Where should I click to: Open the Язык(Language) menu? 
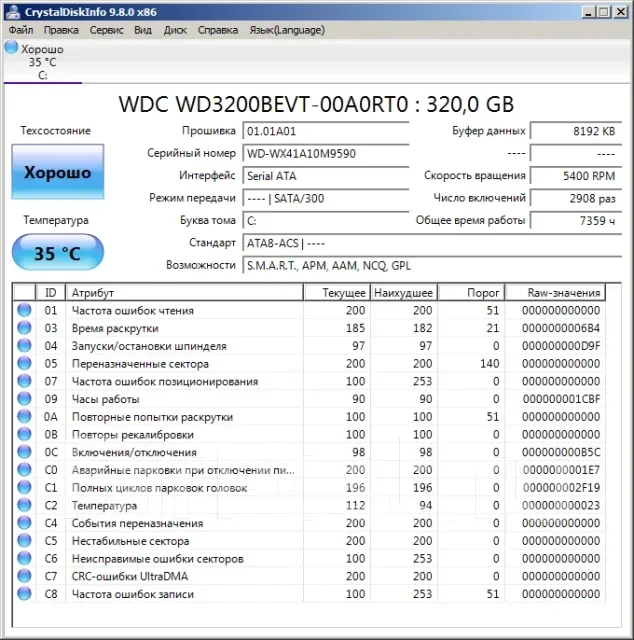pyautogui.click(x=287, y=30)
